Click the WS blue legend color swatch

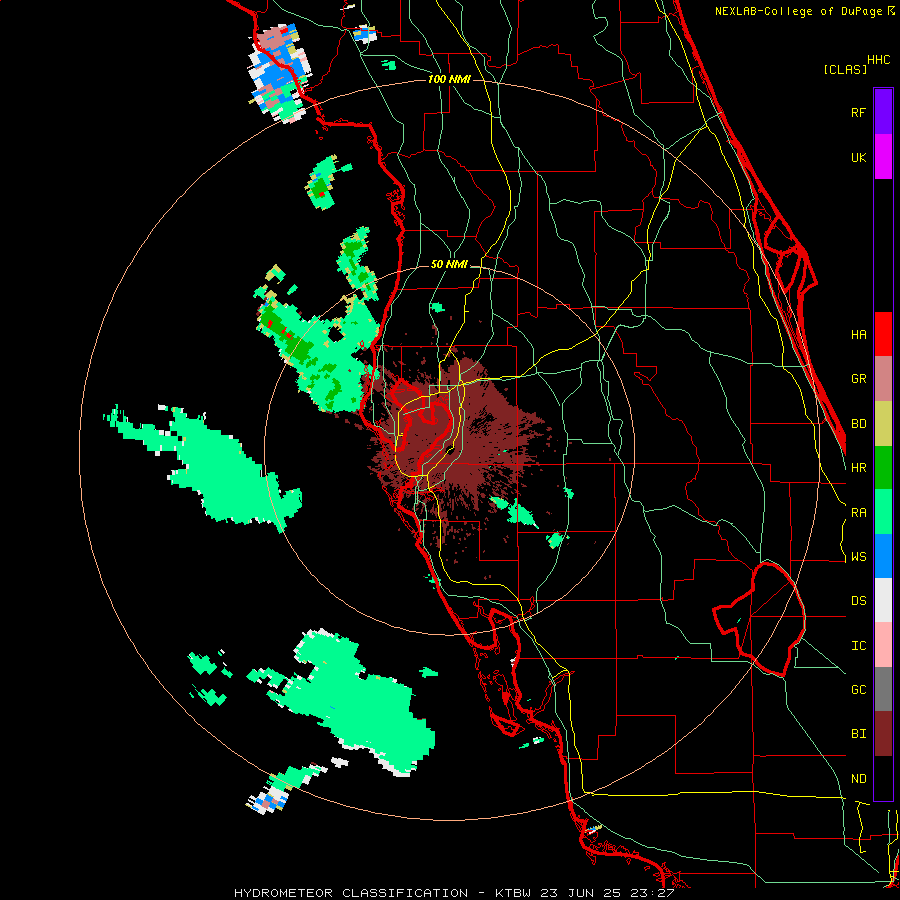point(883,556)
